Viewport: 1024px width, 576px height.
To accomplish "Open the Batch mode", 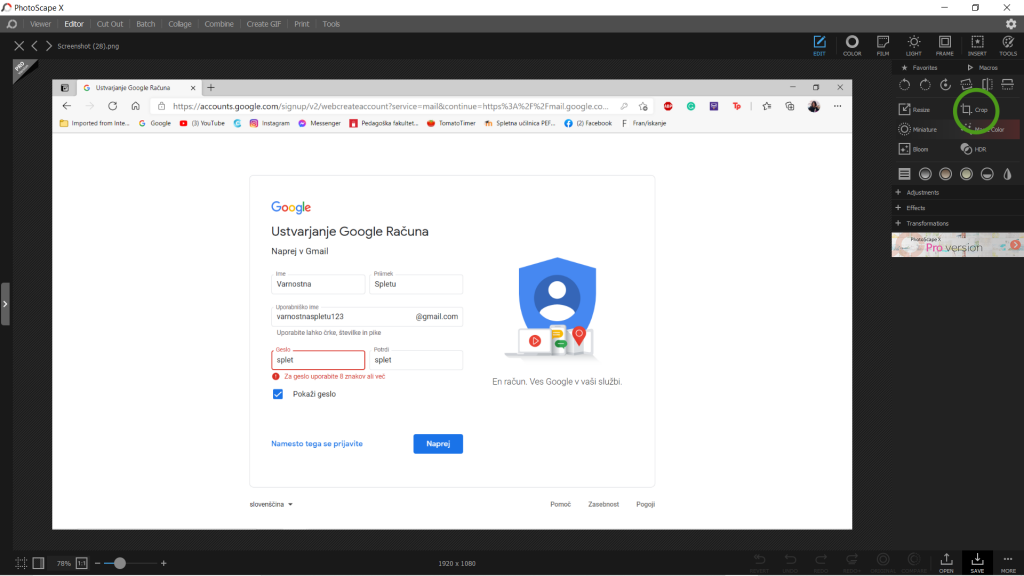I will 146,24.
